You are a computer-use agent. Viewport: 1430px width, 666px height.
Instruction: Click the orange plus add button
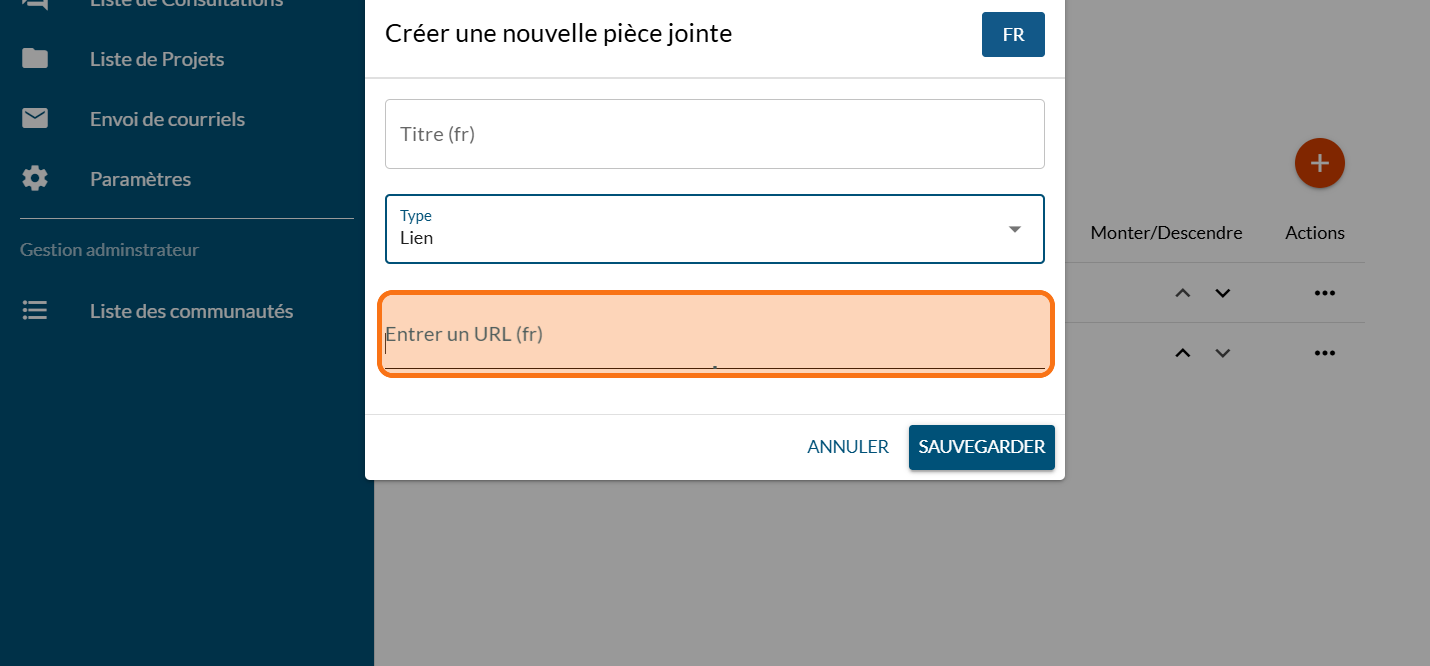pos(1319,163)
